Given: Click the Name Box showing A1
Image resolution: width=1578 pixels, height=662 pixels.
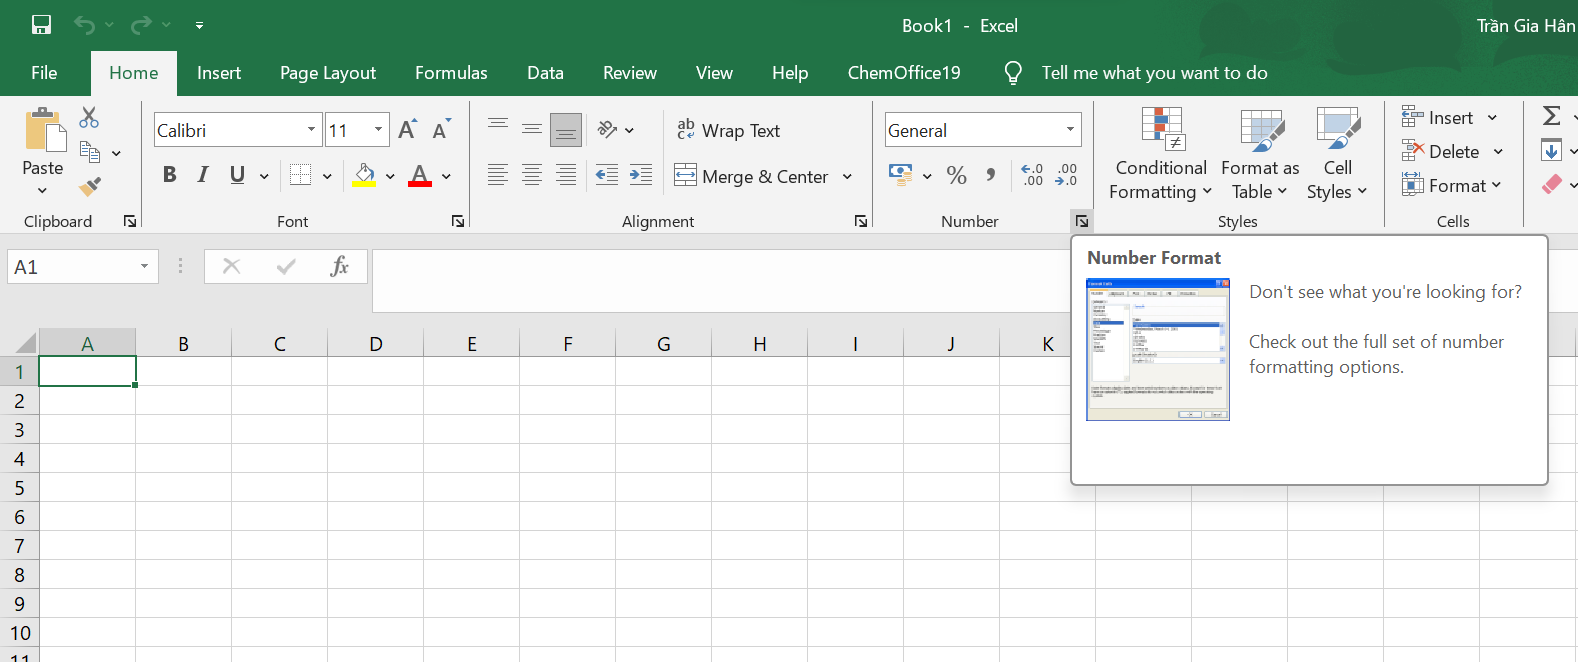Looking at the screenshot, I should pyautogui.click(x=82, y=267).
